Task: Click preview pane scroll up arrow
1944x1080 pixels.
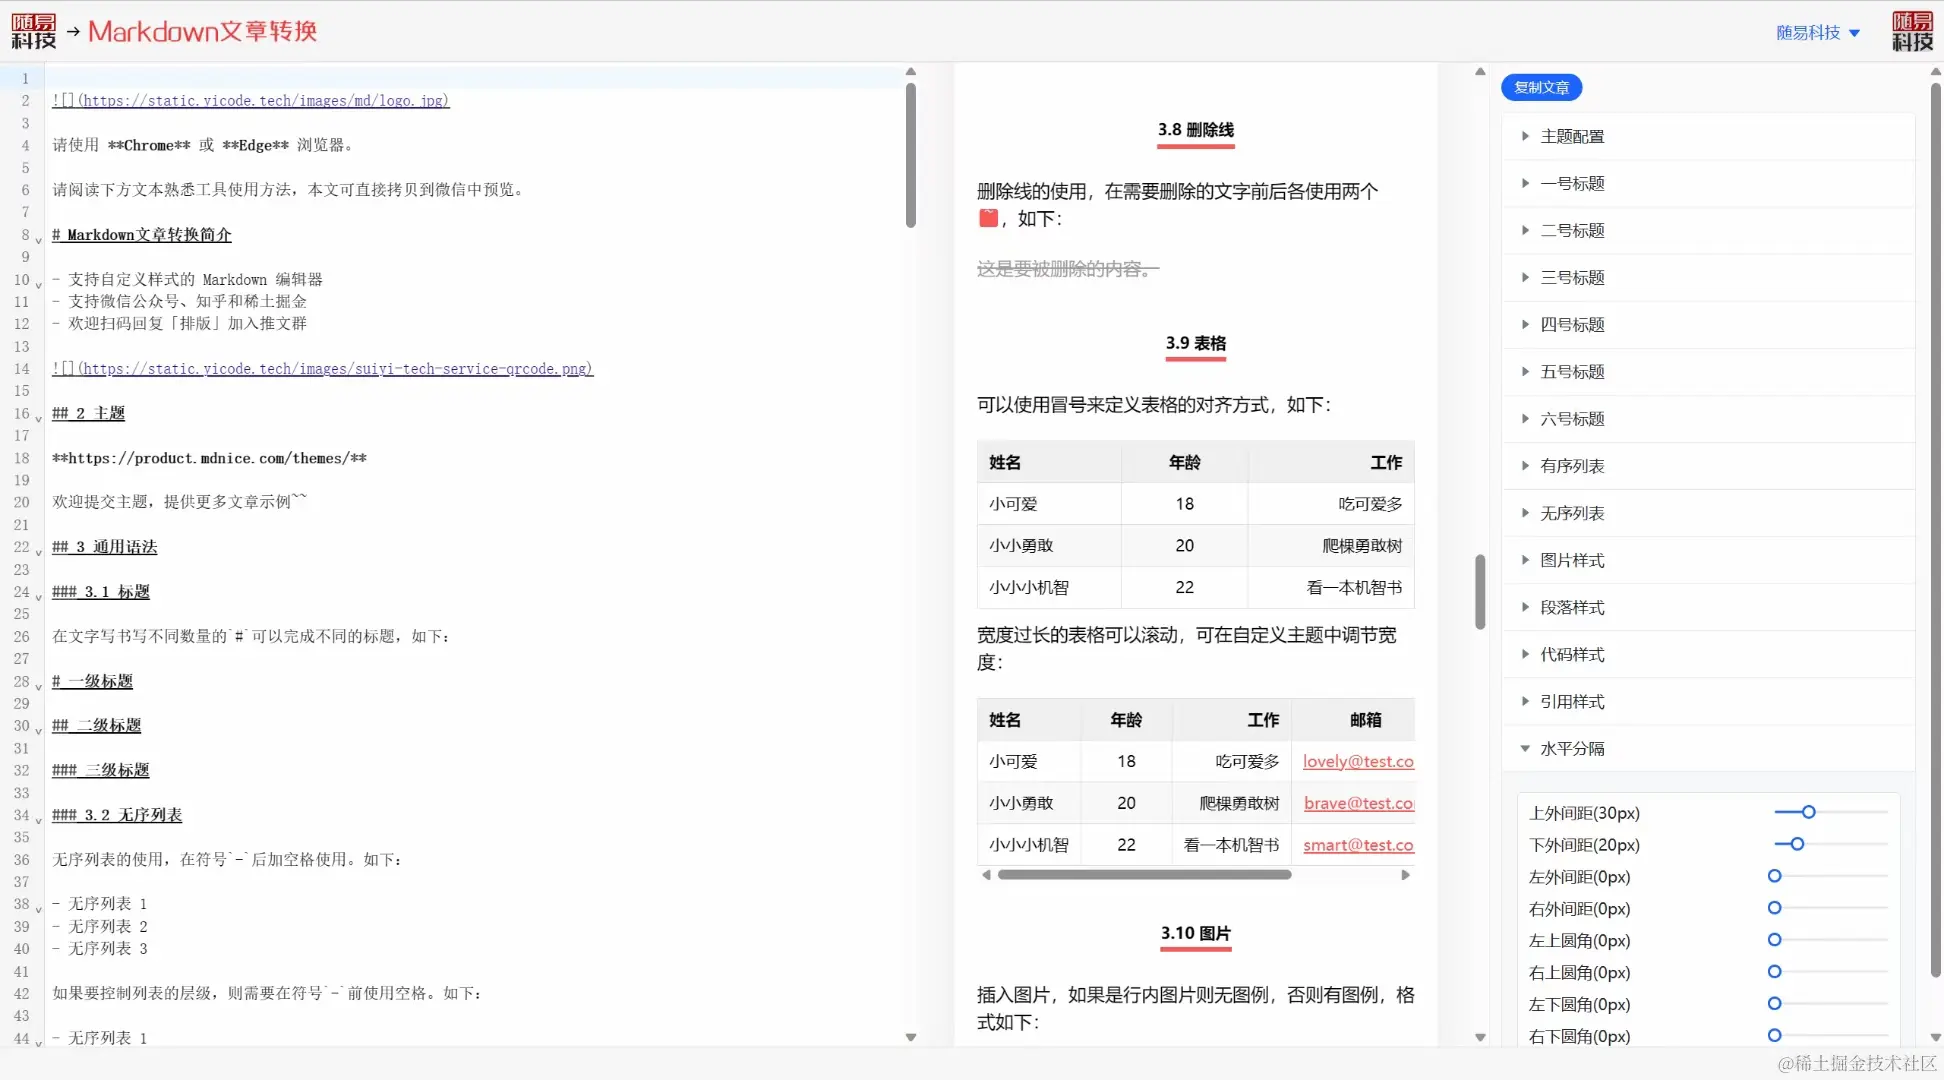Action: click(x=1480, y=72)
